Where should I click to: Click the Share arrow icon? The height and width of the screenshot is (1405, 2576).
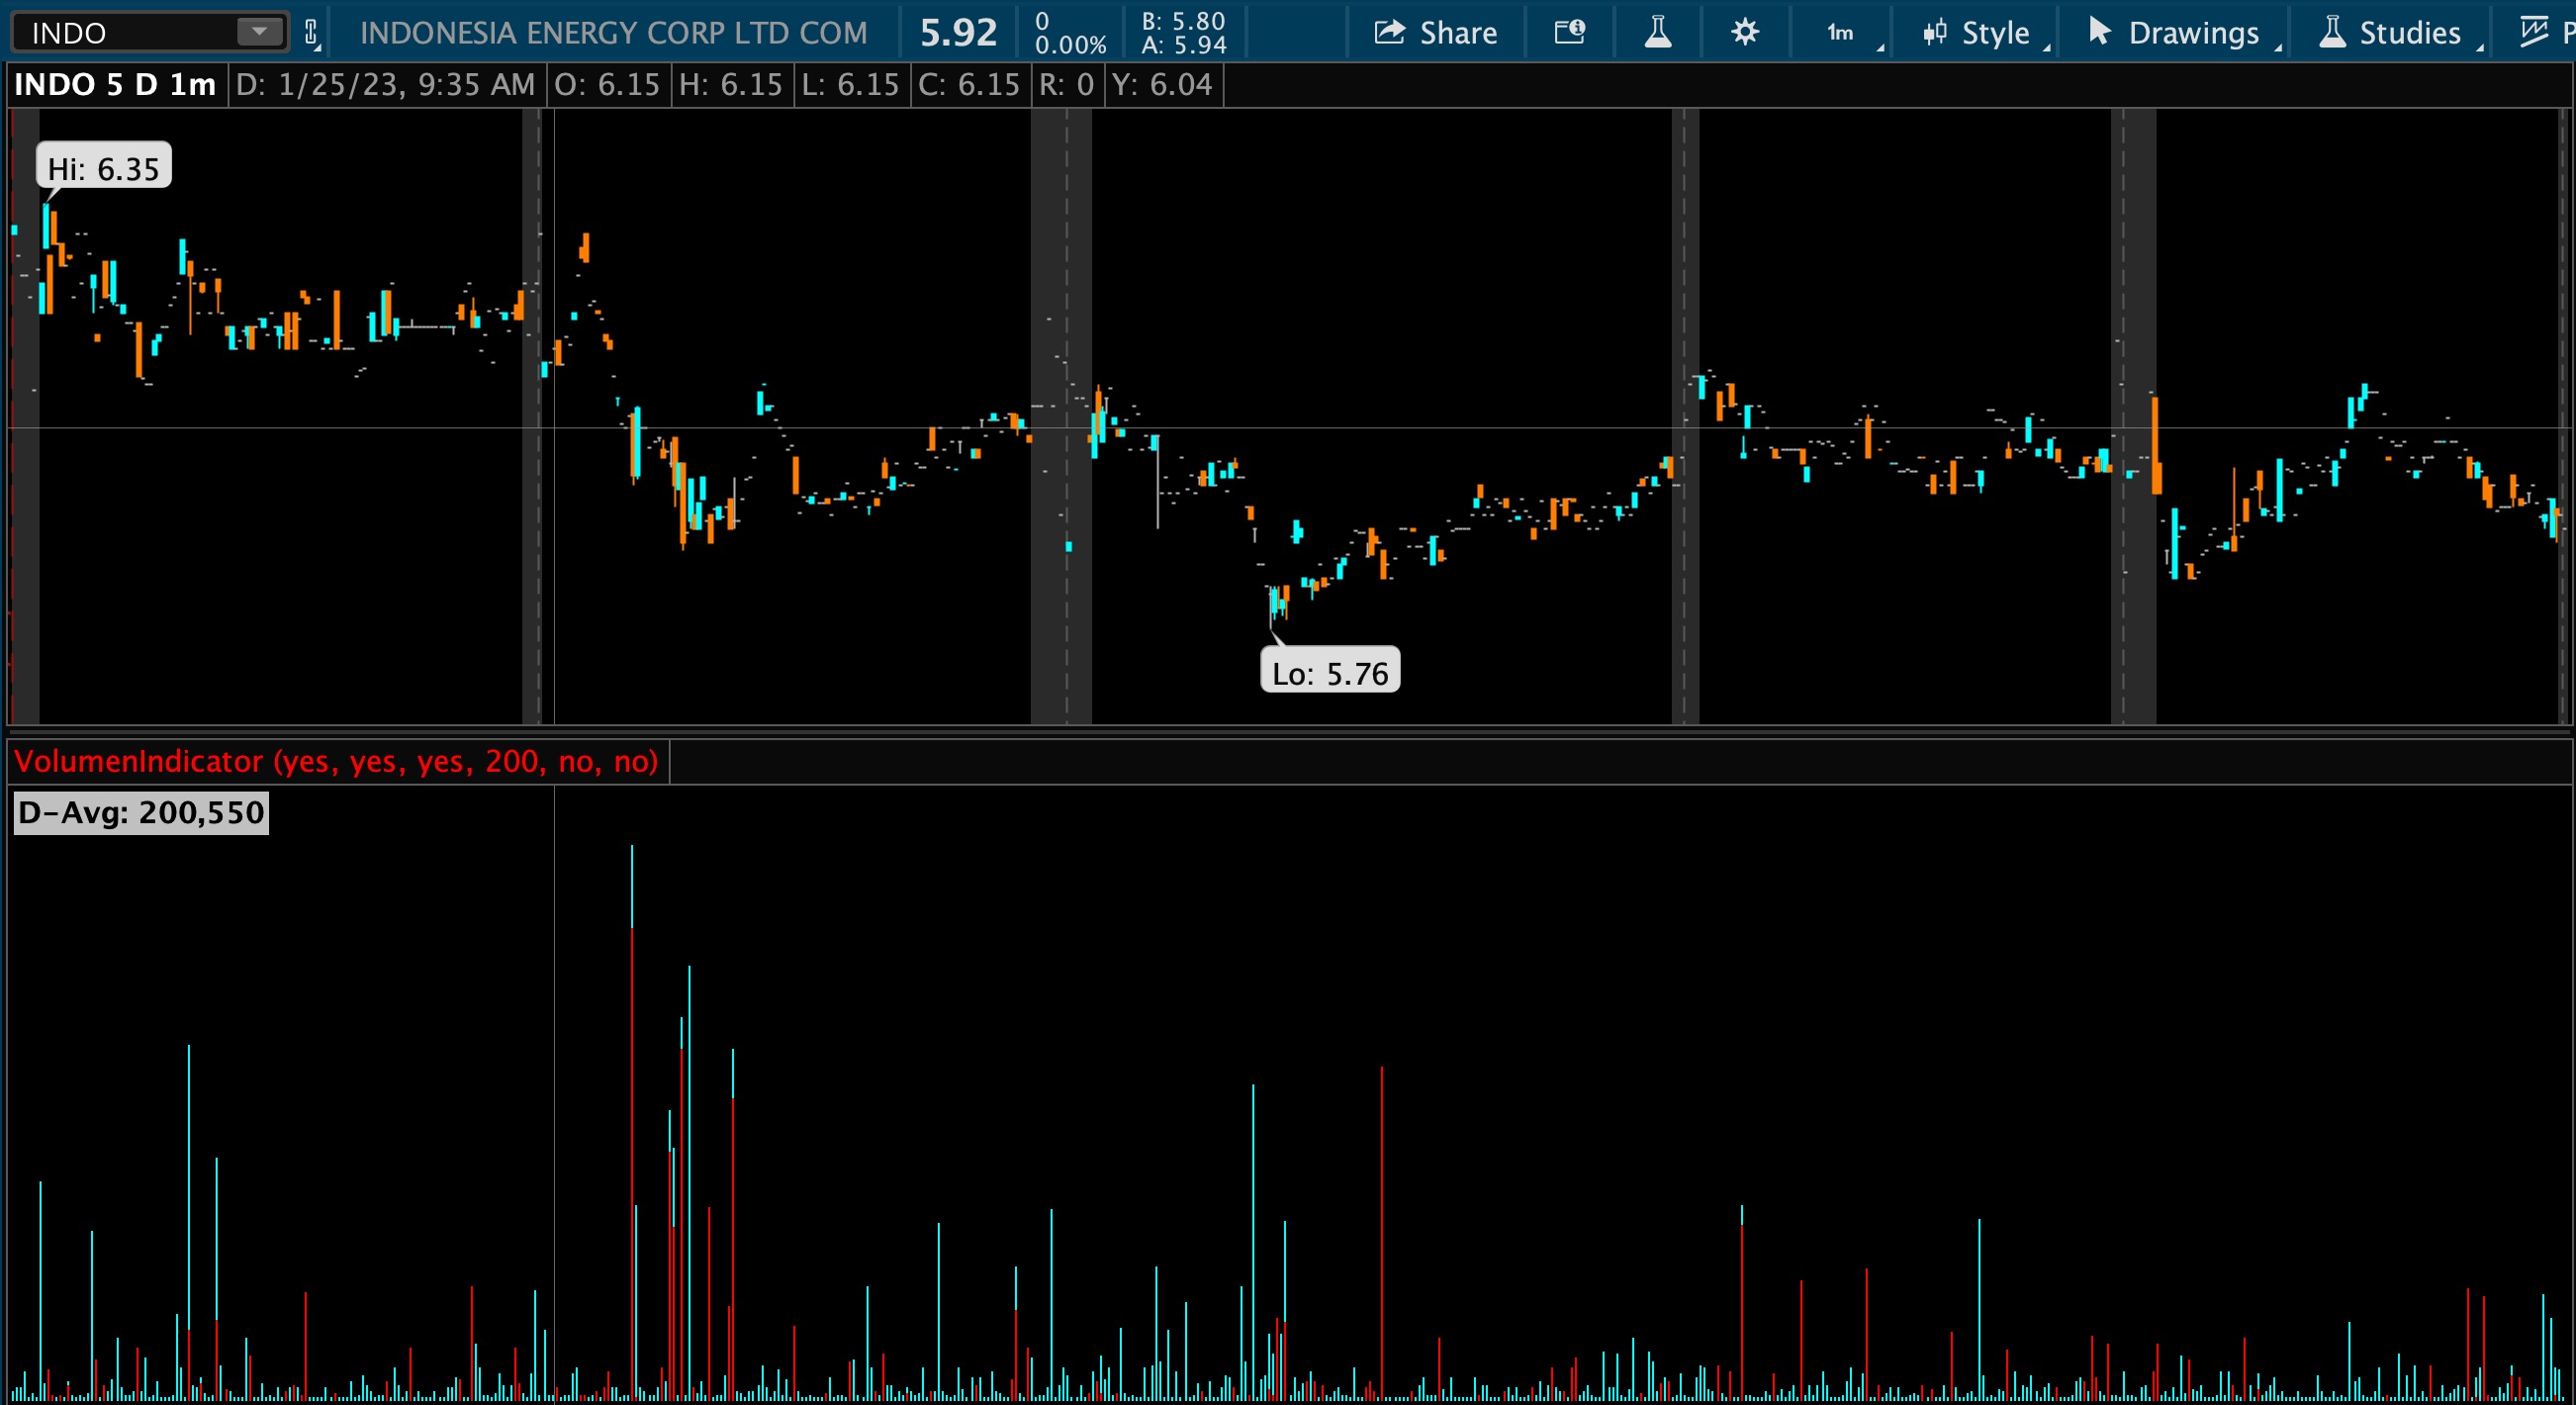tap(1389, 32)
